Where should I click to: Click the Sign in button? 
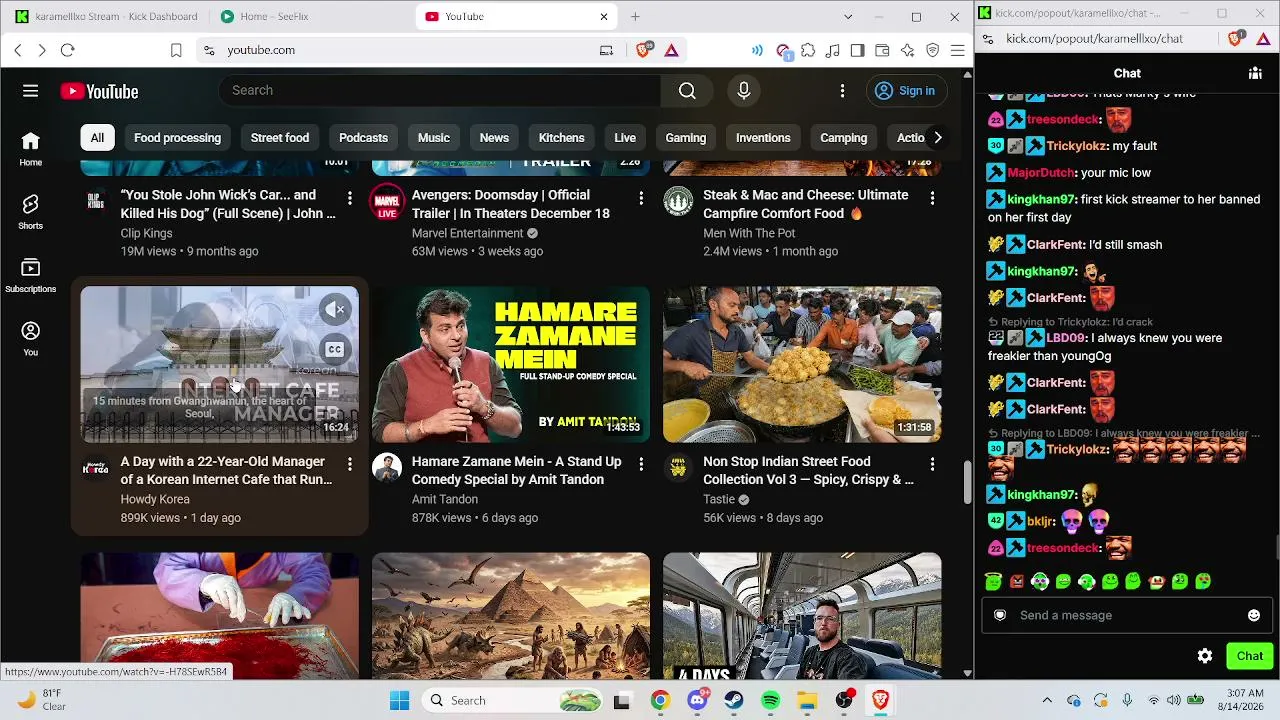(x=905, y=91)
